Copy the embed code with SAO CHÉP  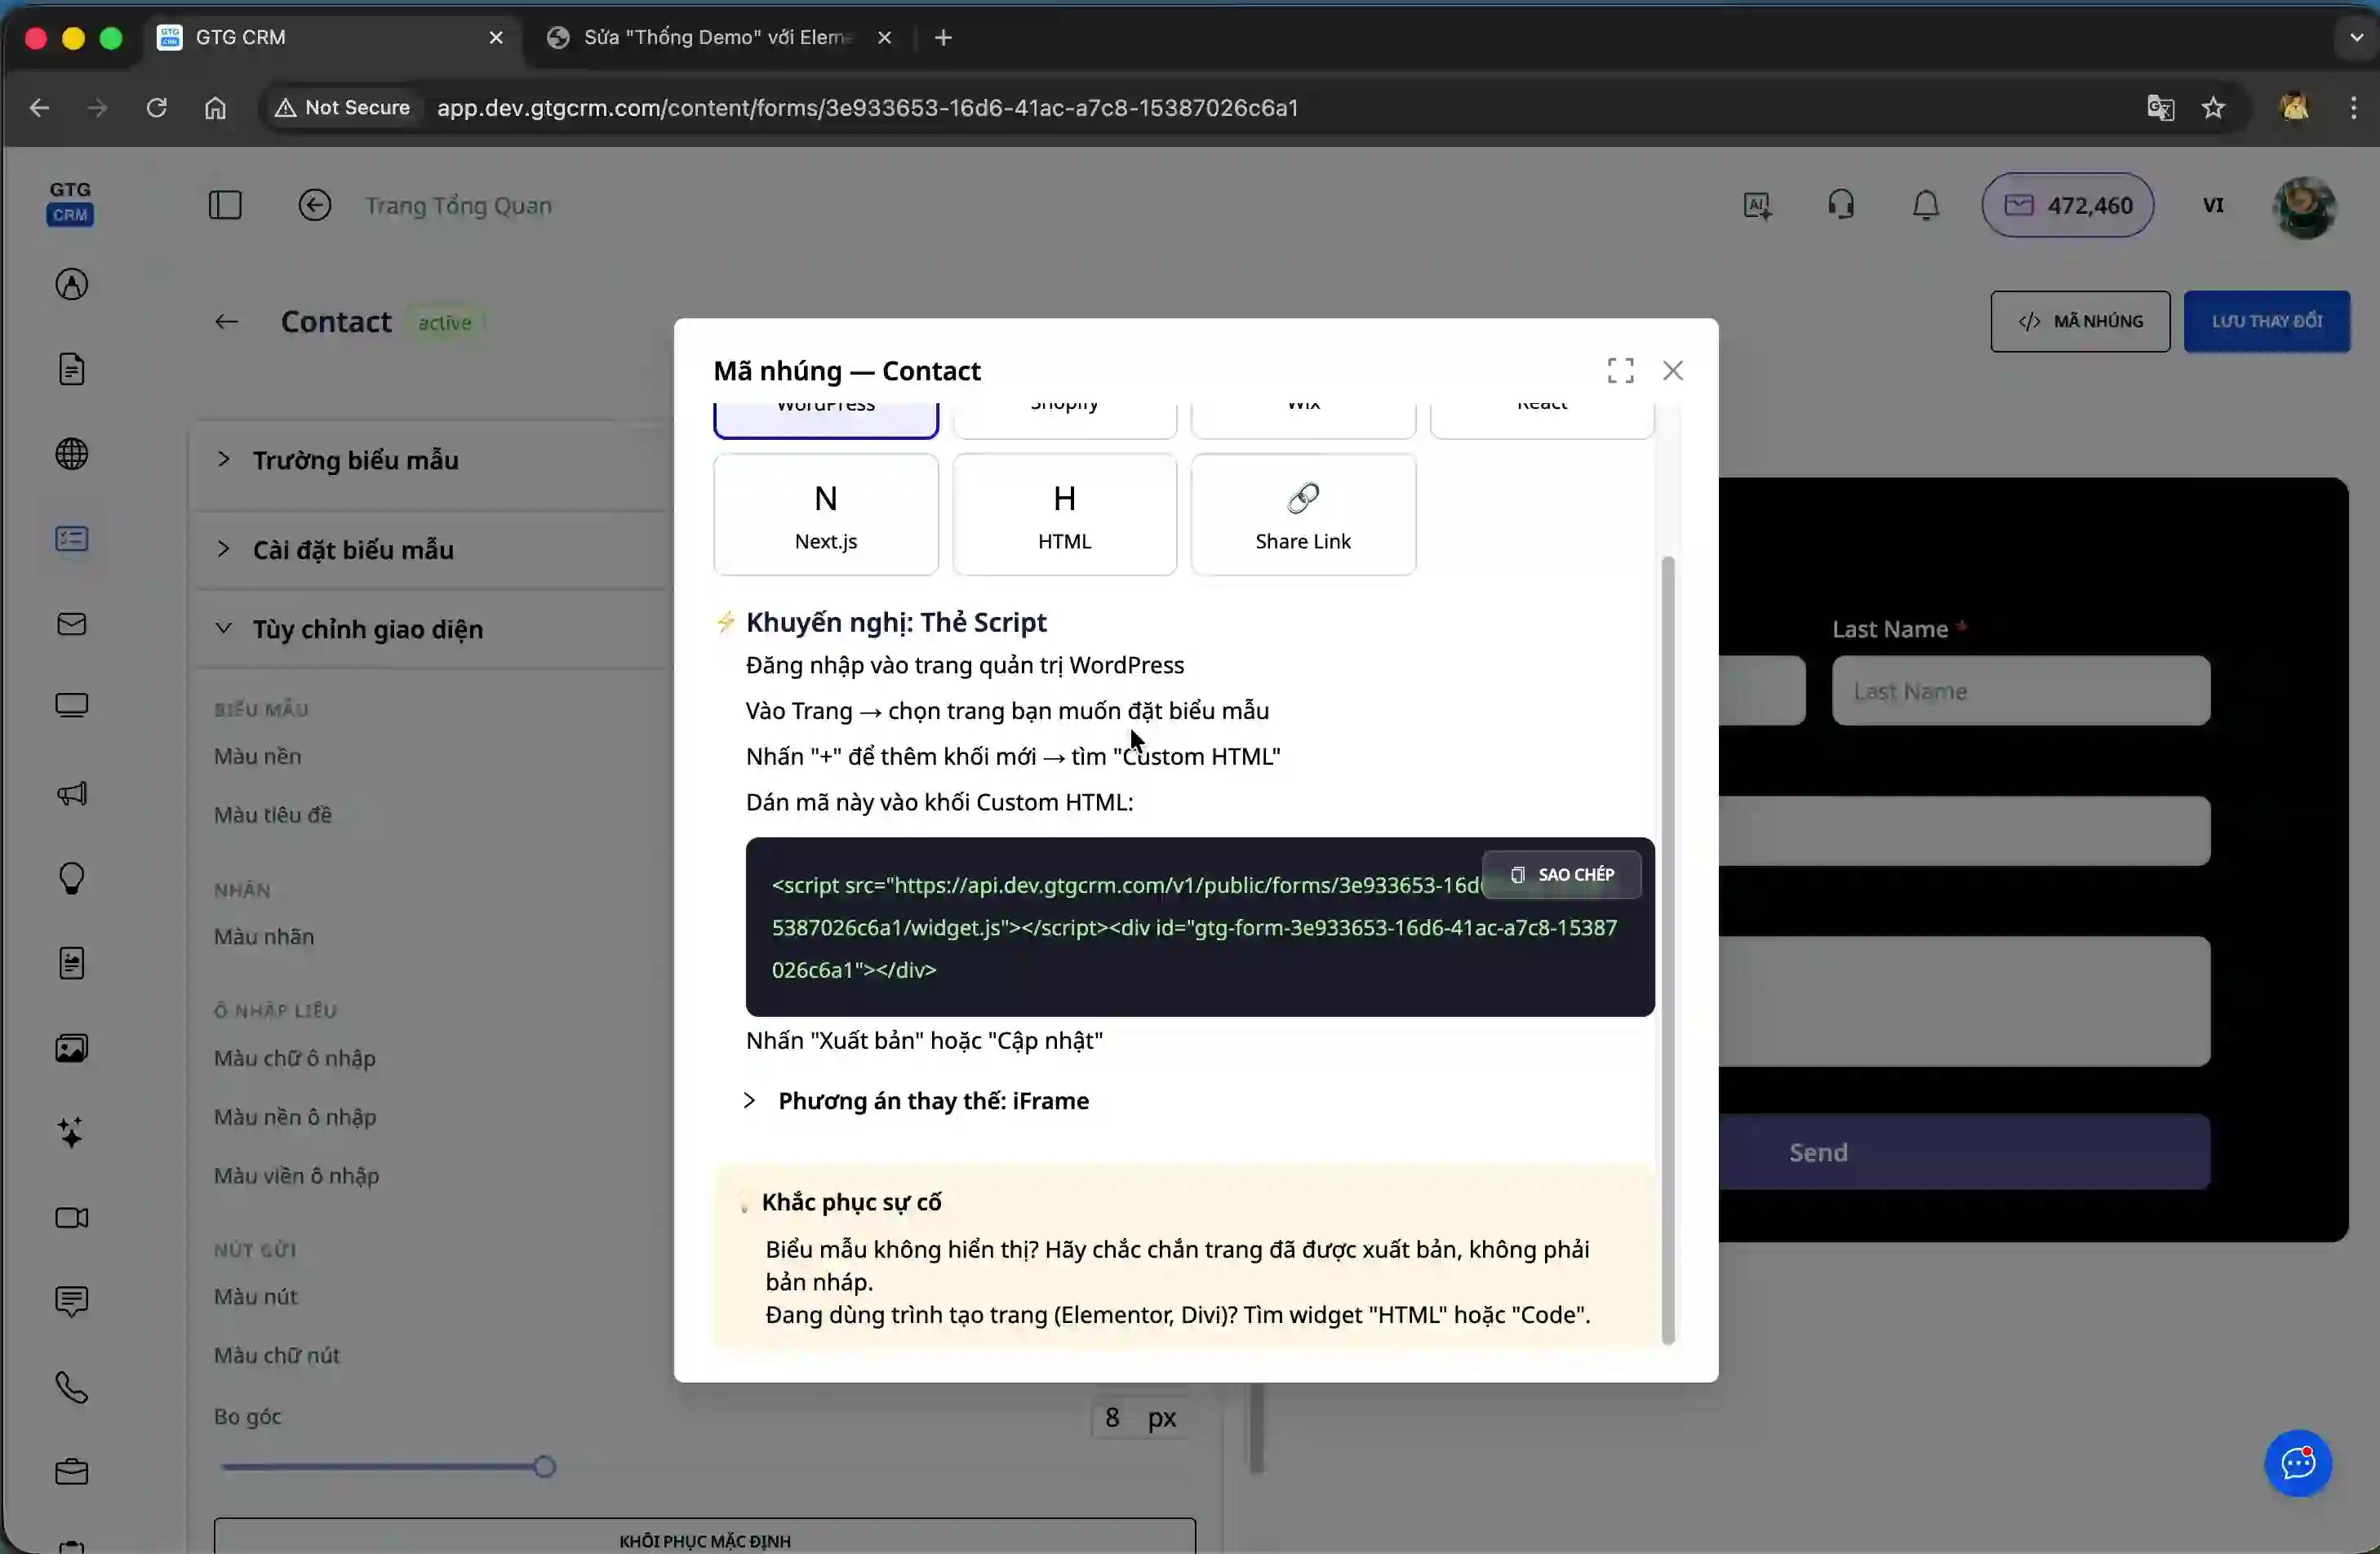(1561, 873)
